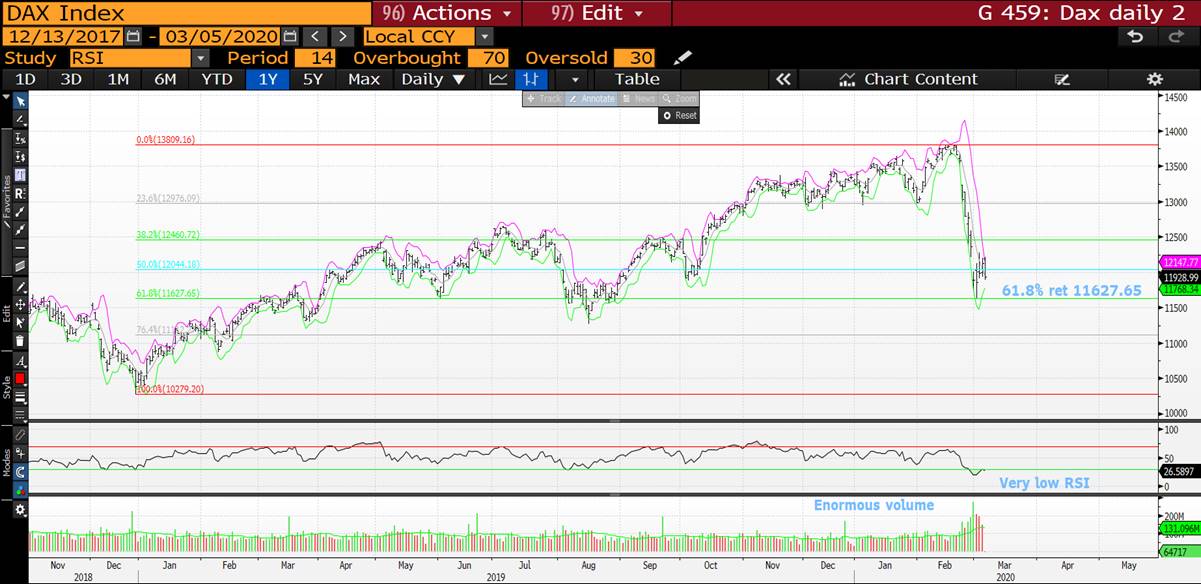
Task: Select the 1M range tab
Action: (118, 79)
